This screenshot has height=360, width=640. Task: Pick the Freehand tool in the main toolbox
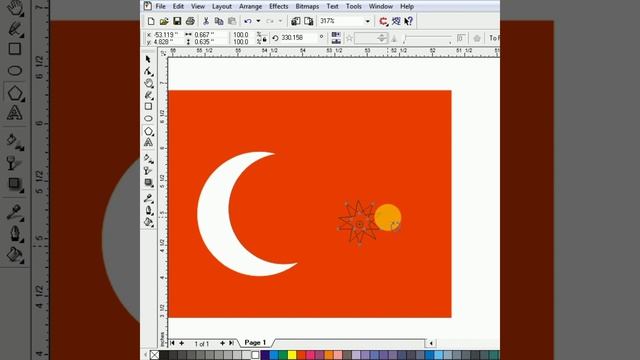coord(148,95)
